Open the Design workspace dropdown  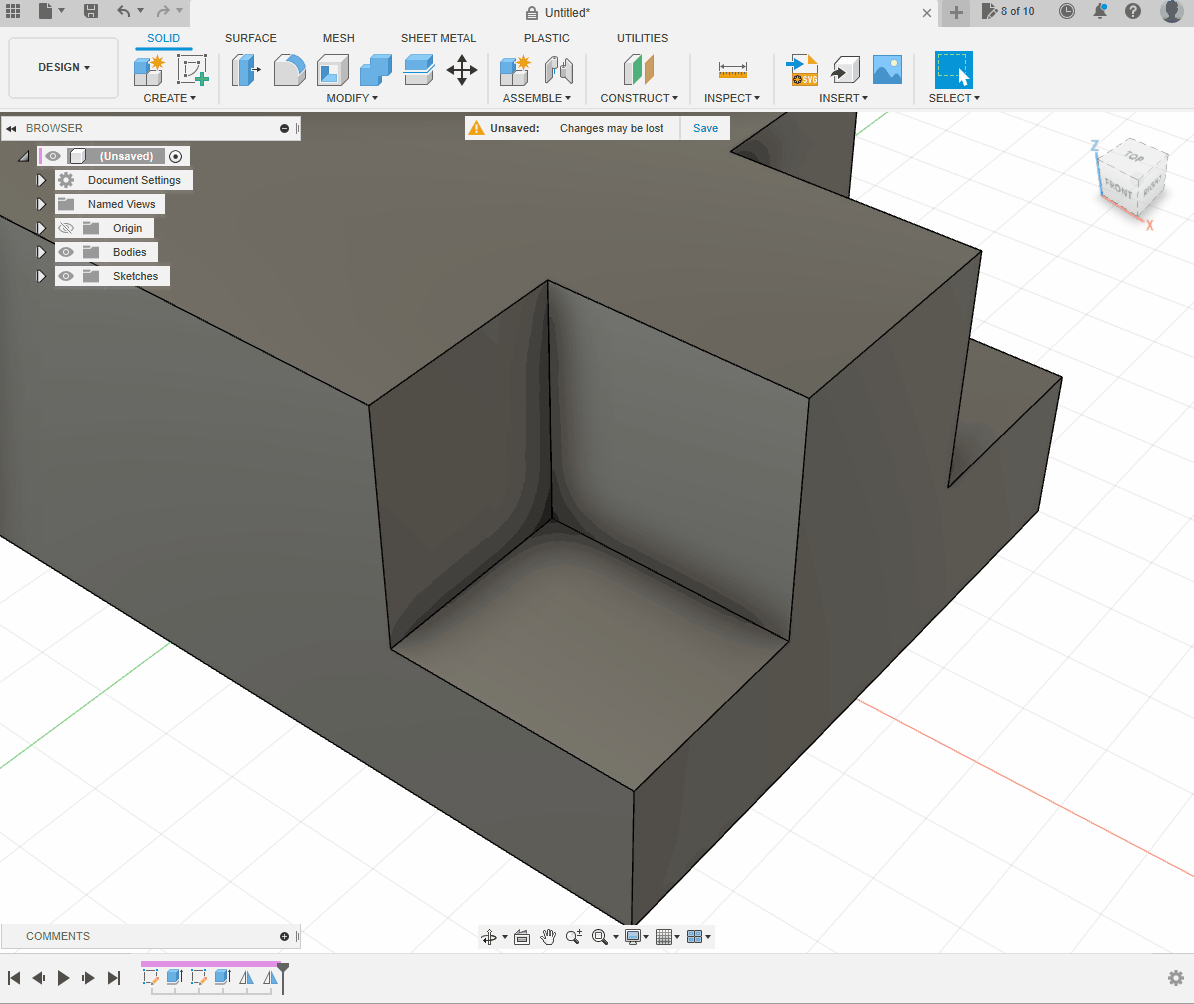[x=63, y=68]
